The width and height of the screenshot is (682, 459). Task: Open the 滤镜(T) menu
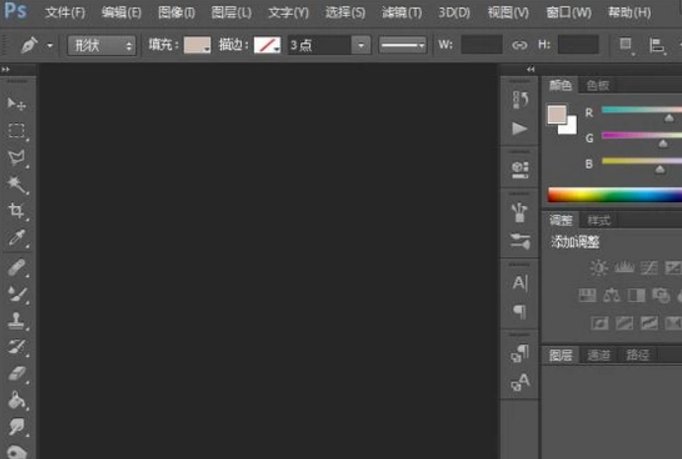402,13
